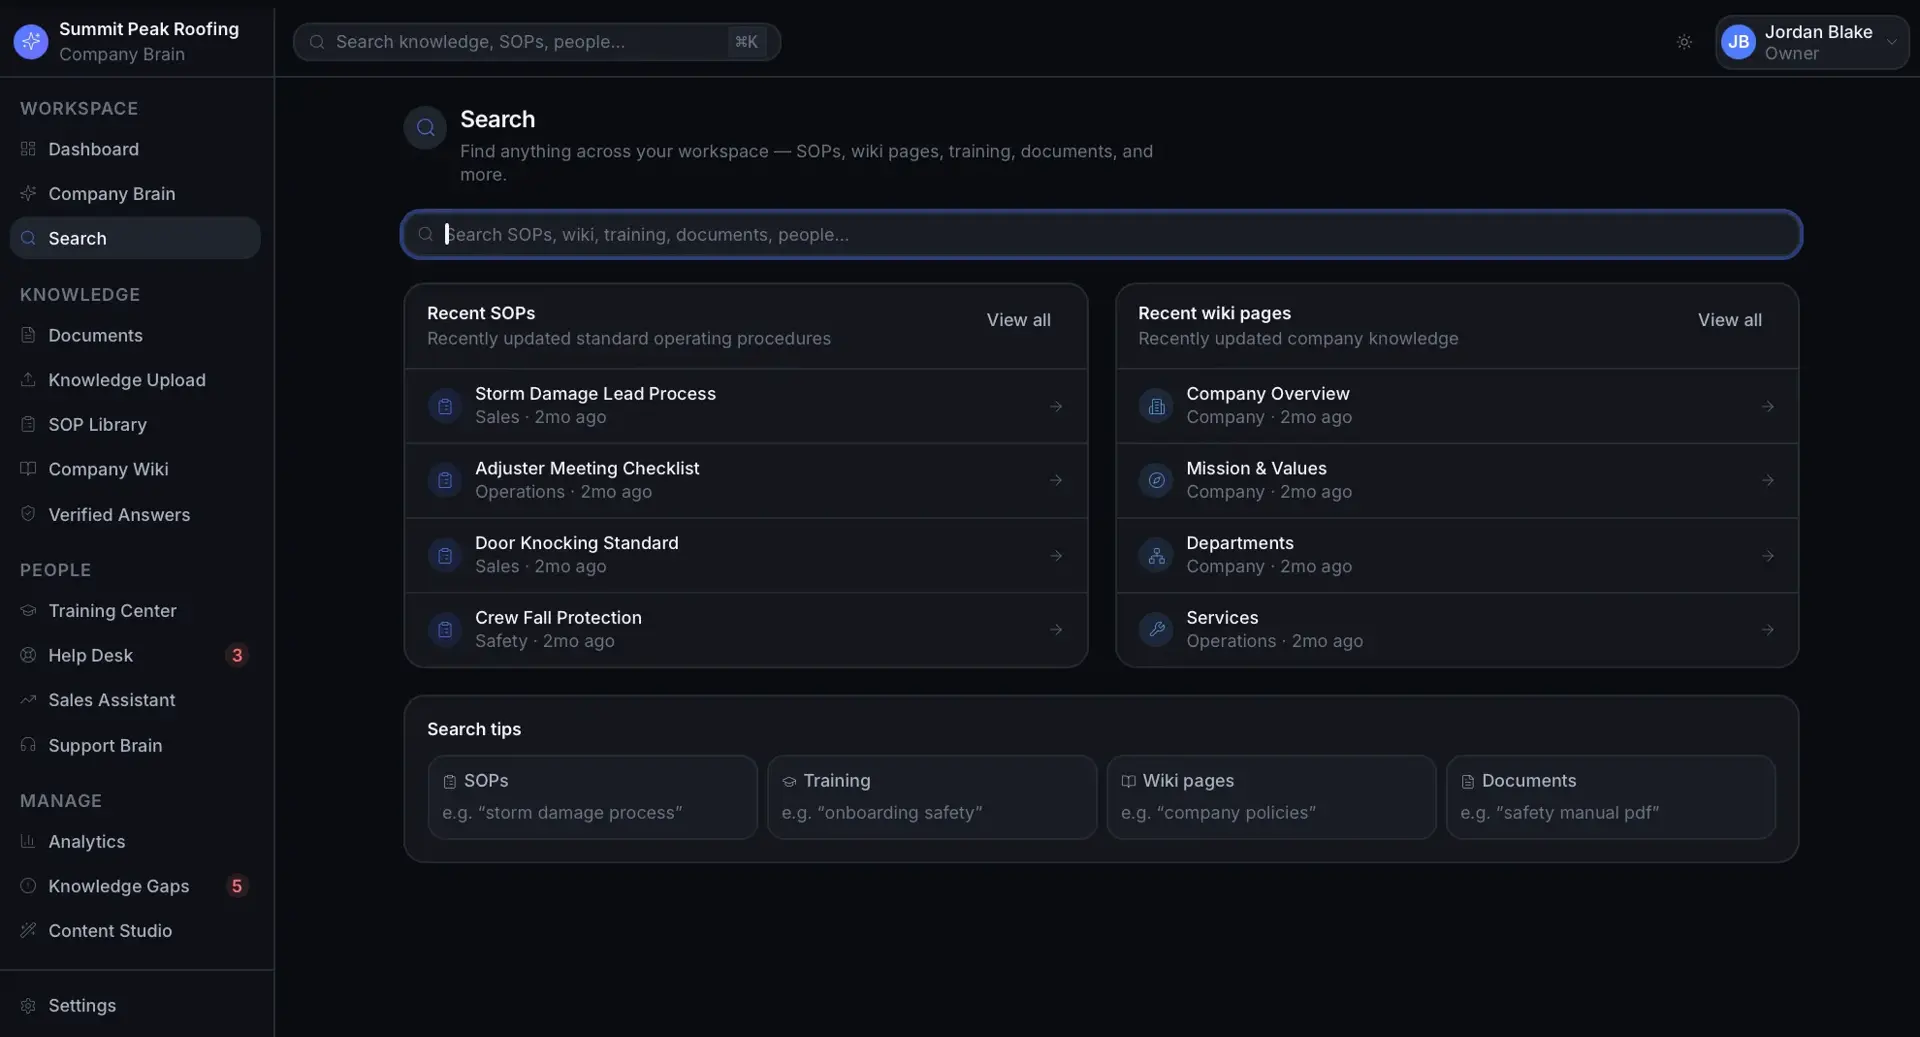
Task: Click the SOP Library clipboard icon
Action: (28, 424)
